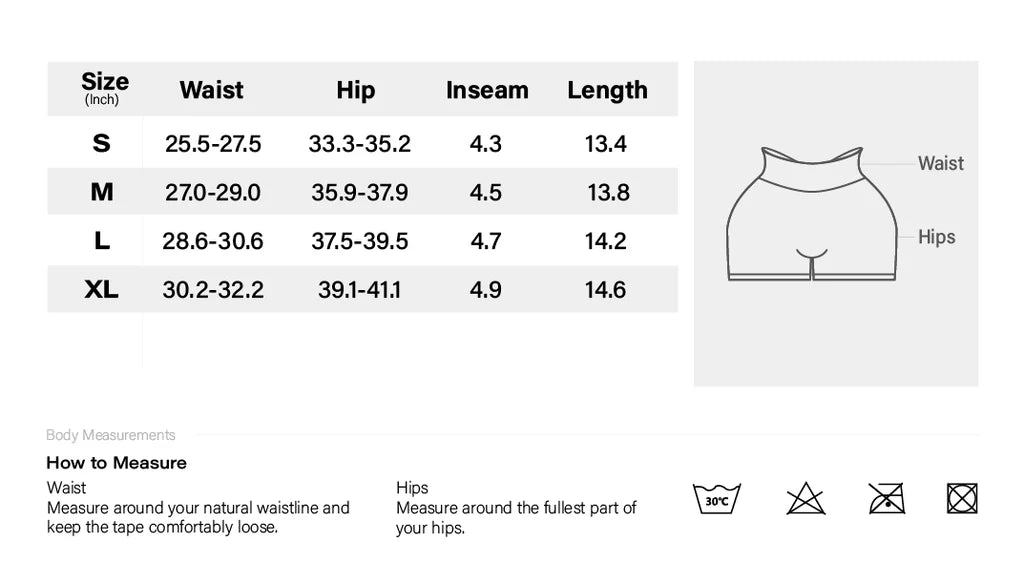This screenshot has width=1024, height=583.
Task: Click the How to Measure heading
Action: point(116,463)
